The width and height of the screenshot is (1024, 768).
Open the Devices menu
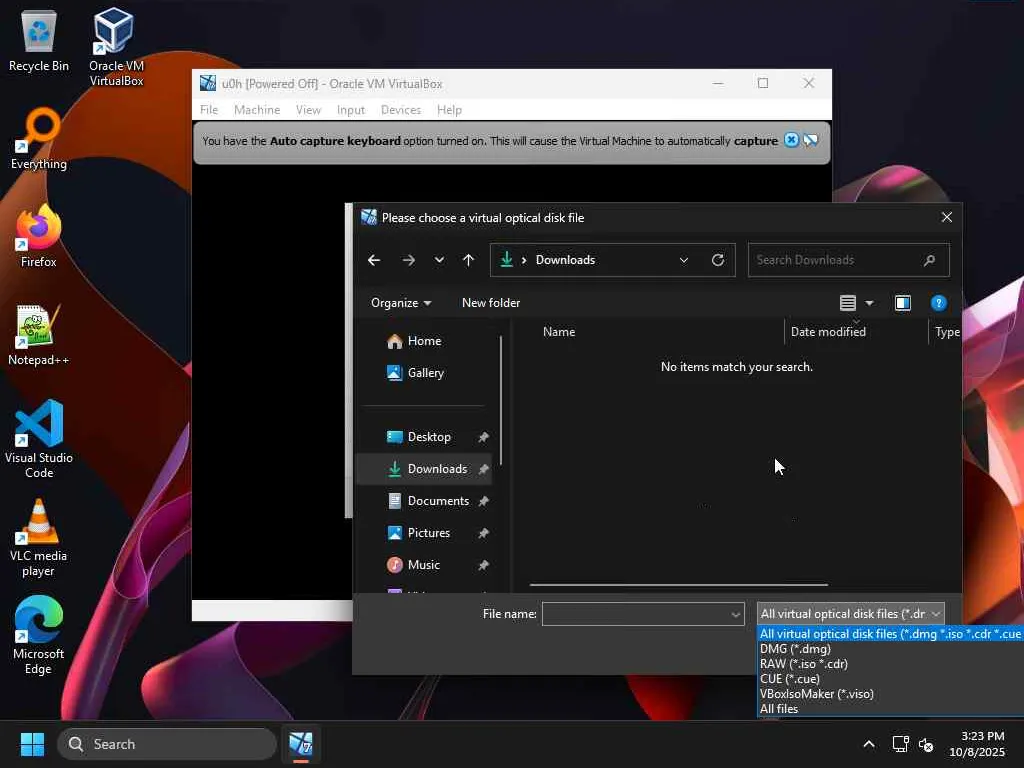pyautogui.click(x=401, y=110)
